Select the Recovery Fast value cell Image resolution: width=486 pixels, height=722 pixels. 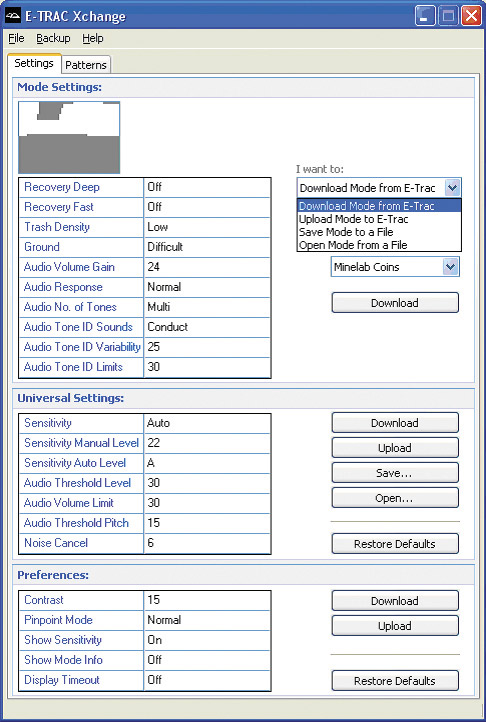point(207,207)
